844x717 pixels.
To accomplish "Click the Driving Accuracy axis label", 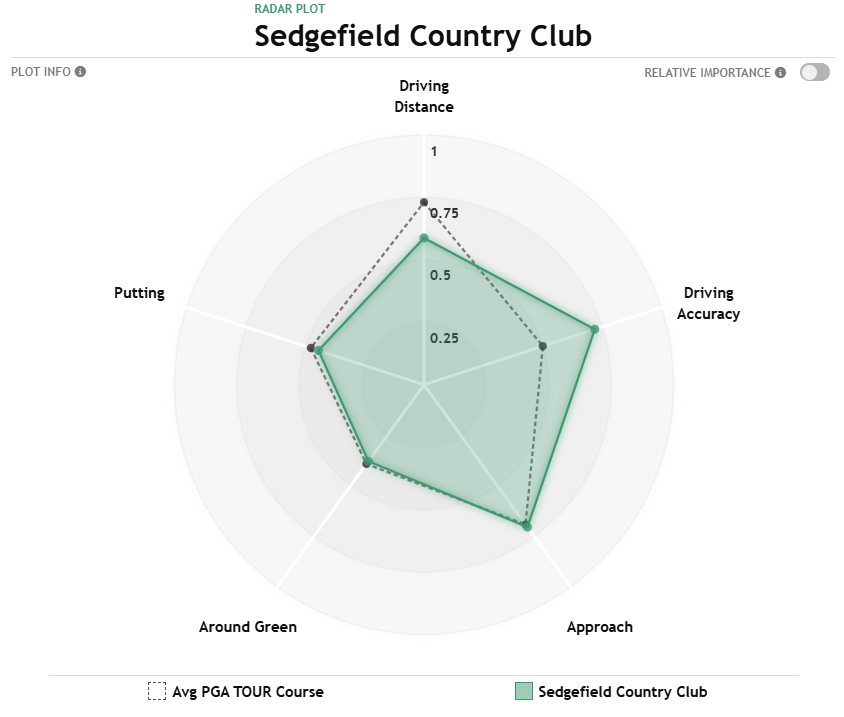I will pos(708,303).
